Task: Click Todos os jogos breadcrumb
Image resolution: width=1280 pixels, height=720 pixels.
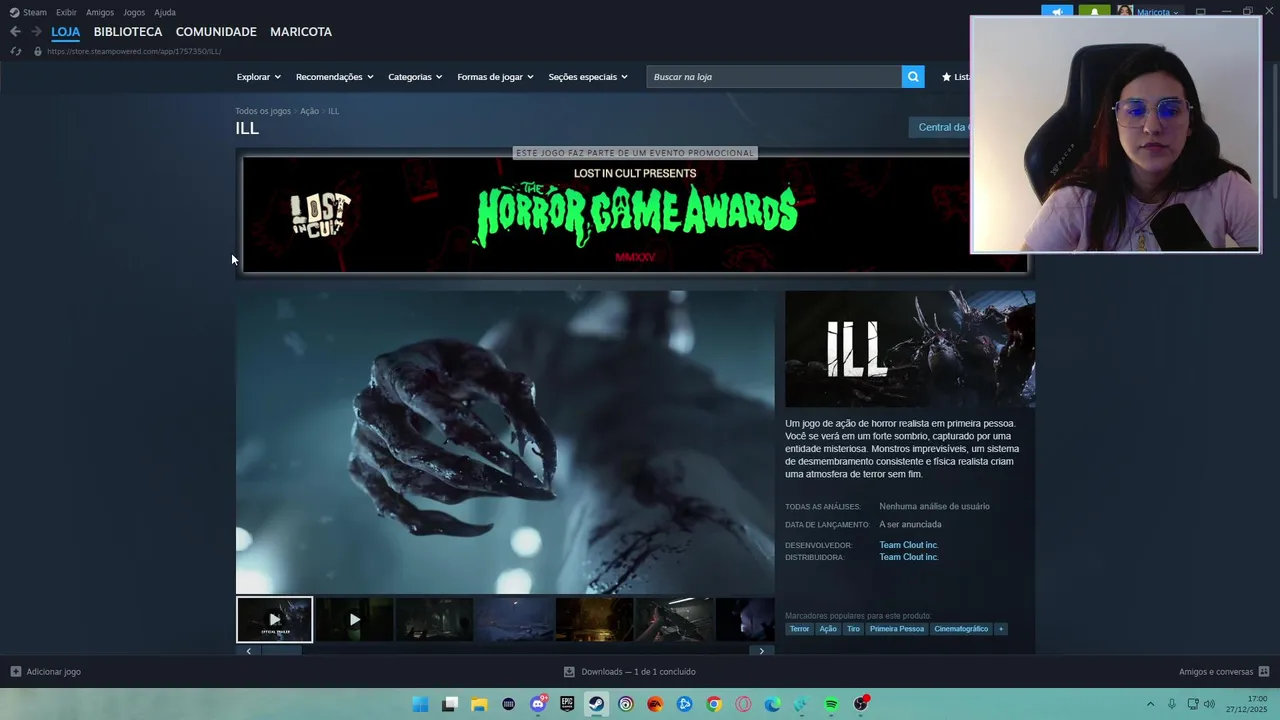Action: coord(263,111)
